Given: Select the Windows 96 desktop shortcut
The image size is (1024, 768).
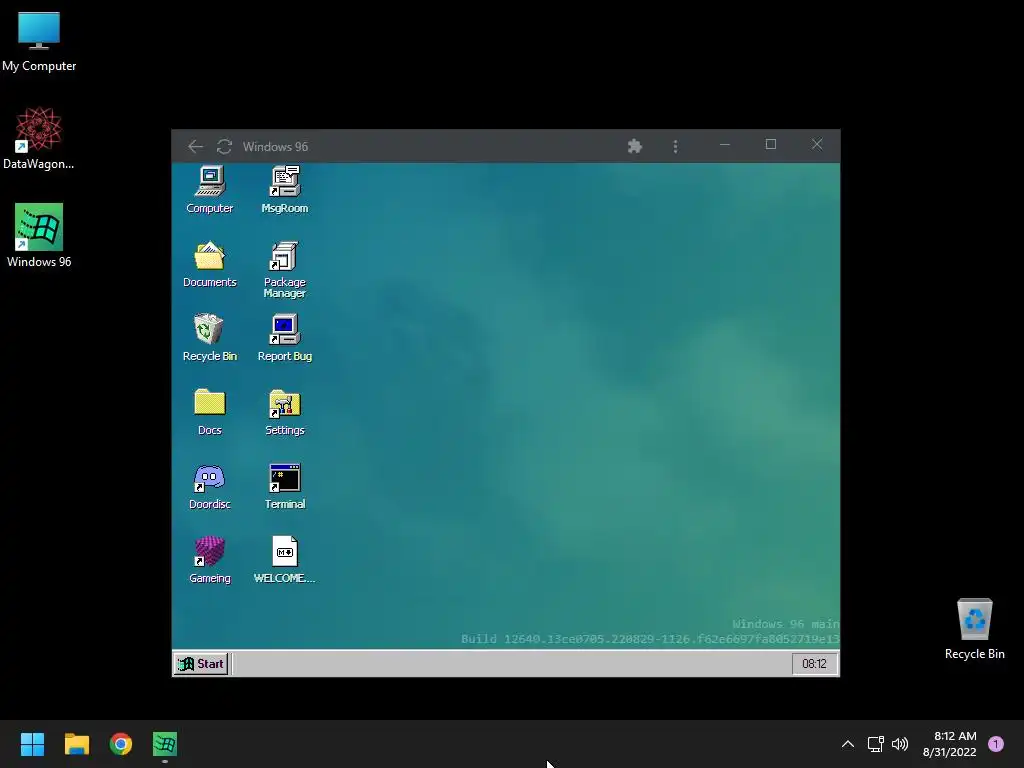Looking at the screenshot, I should pyautogui.click(x=39, y=236).
